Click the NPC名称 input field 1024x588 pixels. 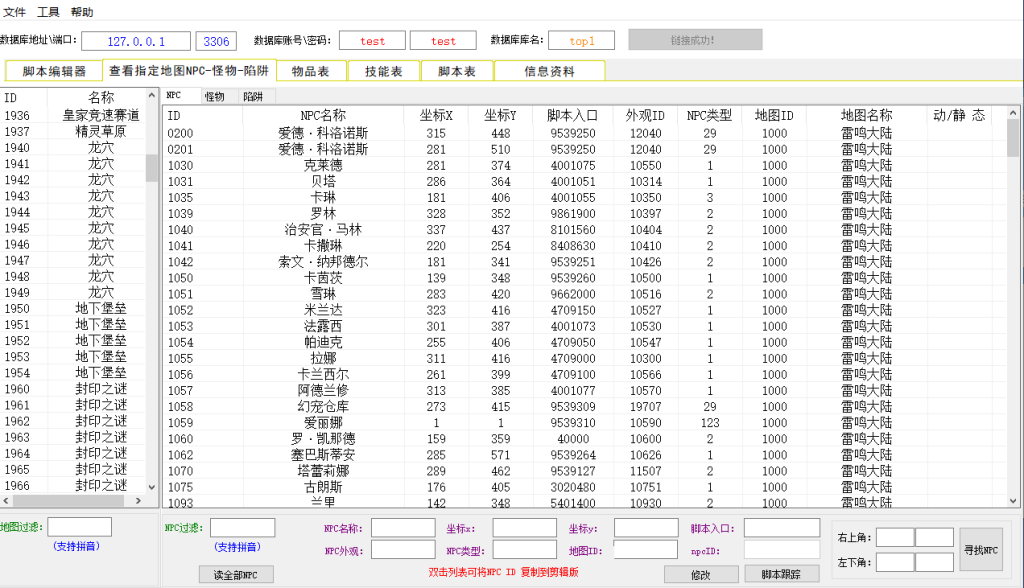[x=403, y=528]
